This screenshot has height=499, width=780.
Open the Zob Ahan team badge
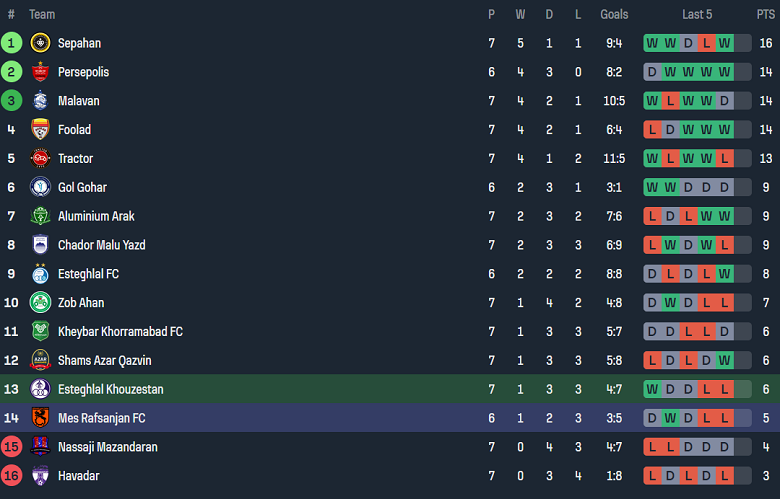coord(40,302)
